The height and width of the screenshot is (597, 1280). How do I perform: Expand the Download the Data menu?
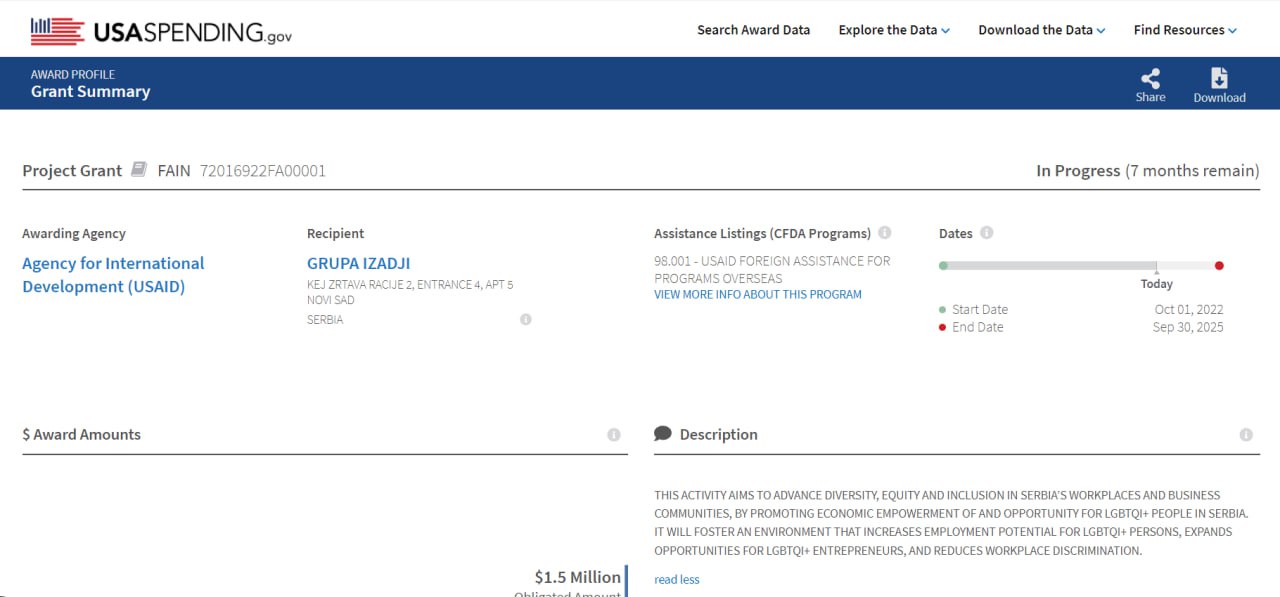click(x=1041, y=30)
